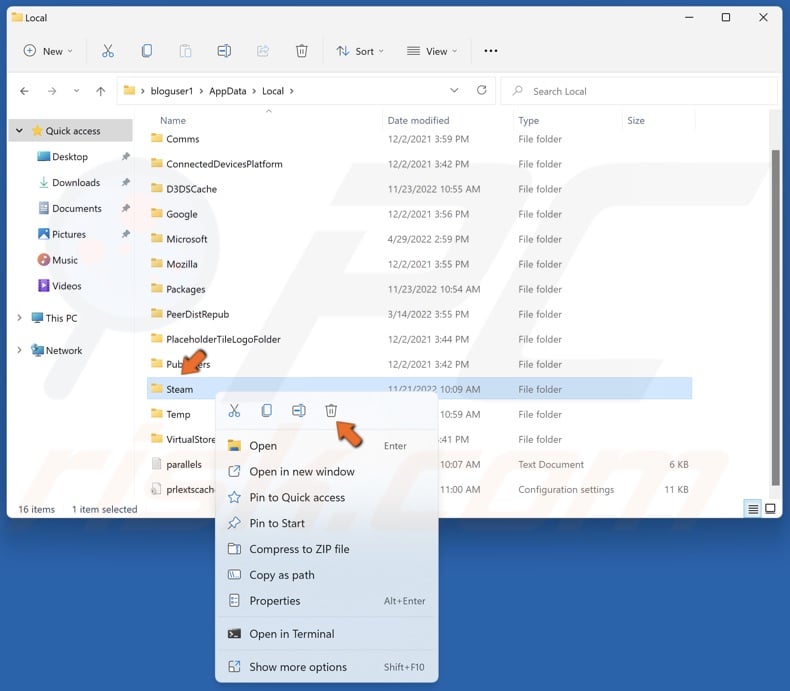This screenshot has height=691, width=790.
Task: Expand the This PC tree node
Action: pyautogui.click(x=19, y=318)
